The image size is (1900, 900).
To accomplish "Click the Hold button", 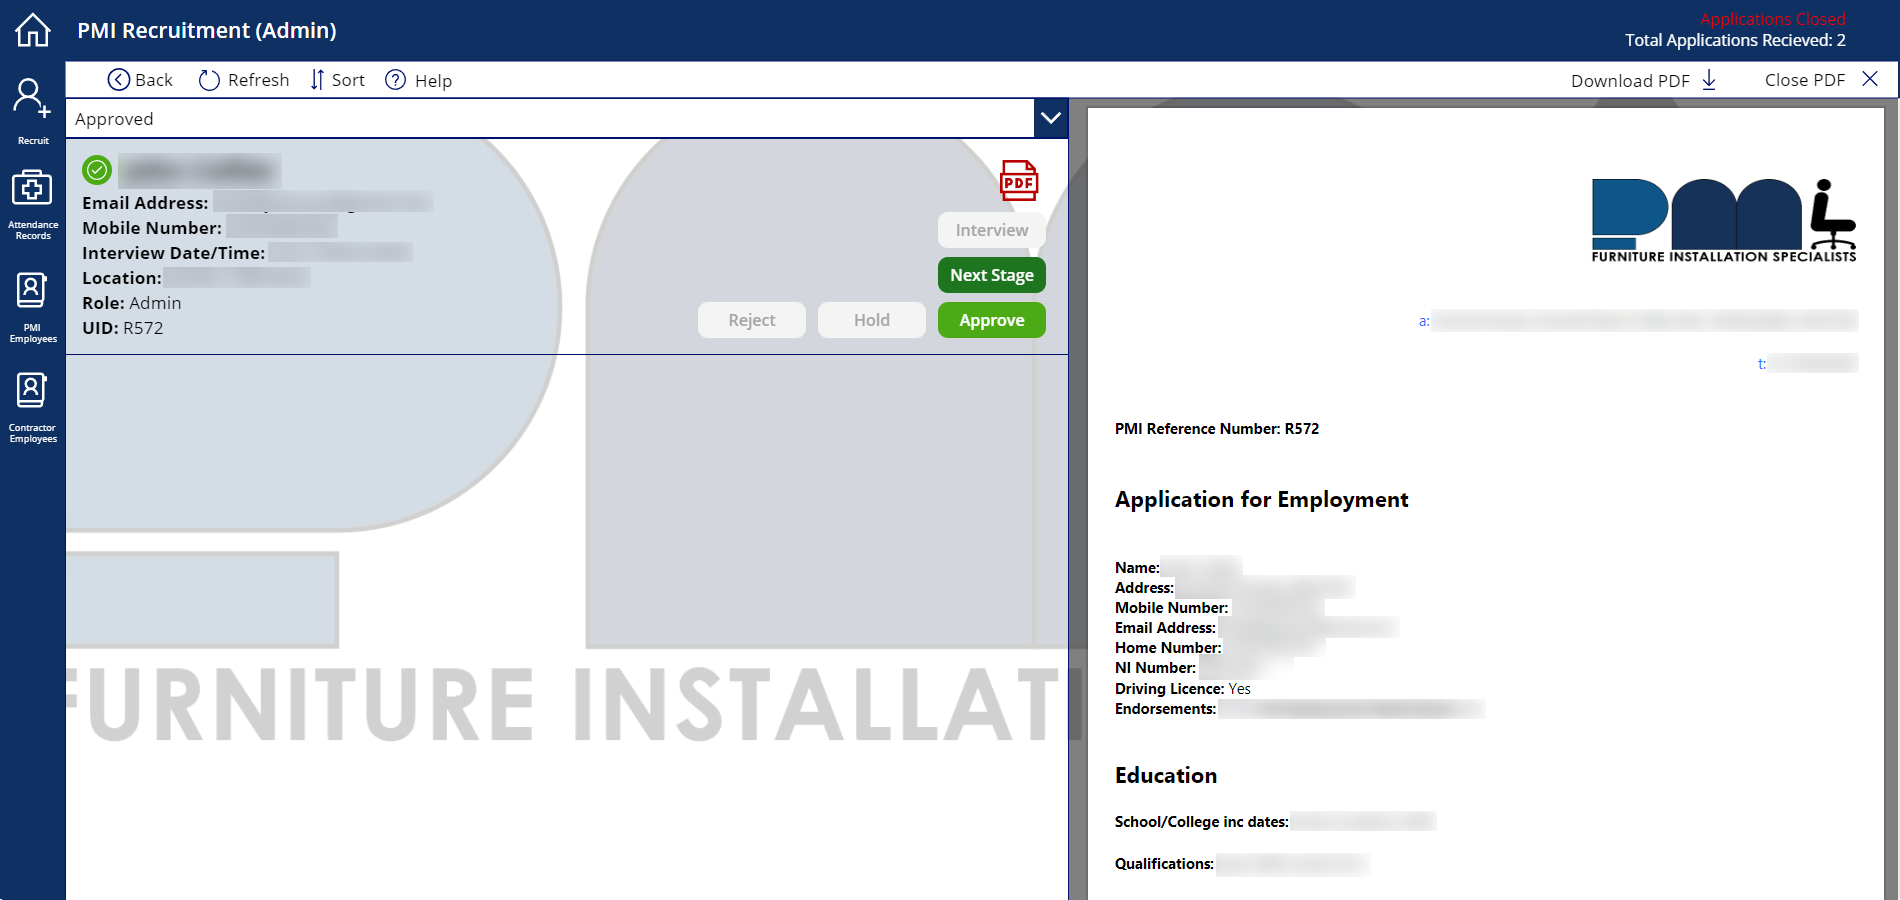I will point(871,320).
